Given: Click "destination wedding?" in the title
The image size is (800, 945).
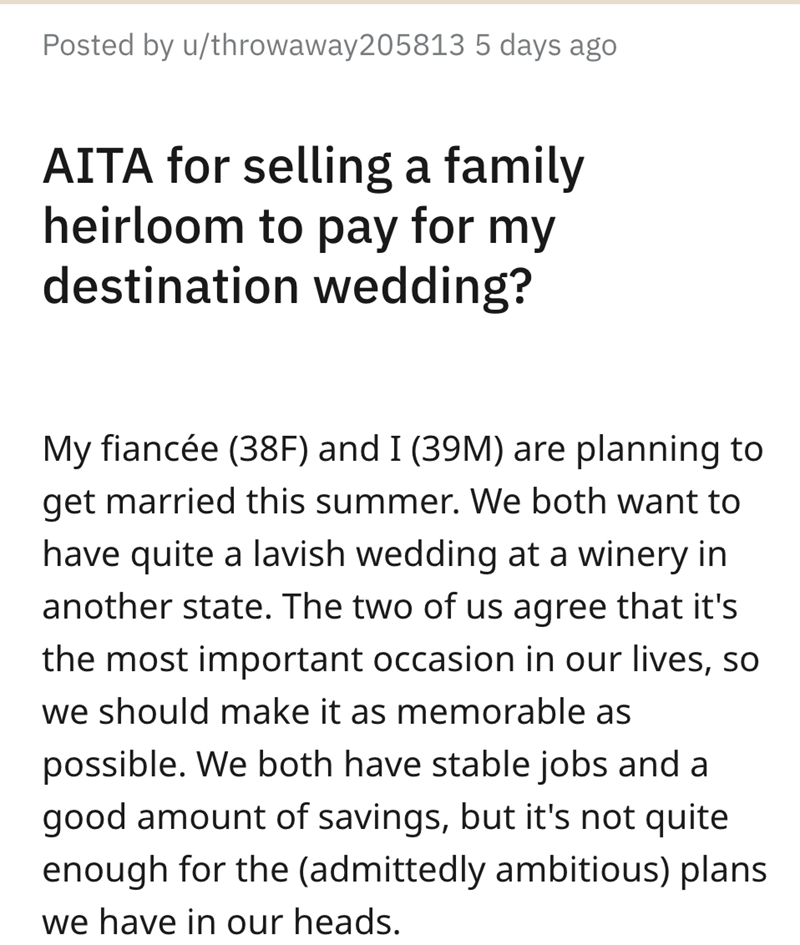Looking at the screenshot, I should click(x=287, y=287).
